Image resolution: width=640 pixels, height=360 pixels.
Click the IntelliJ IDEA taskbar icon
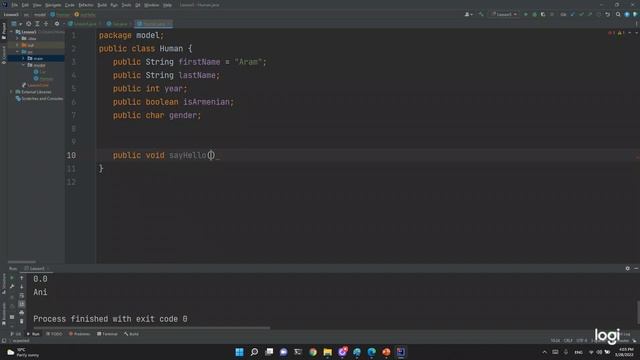(401, 352)
